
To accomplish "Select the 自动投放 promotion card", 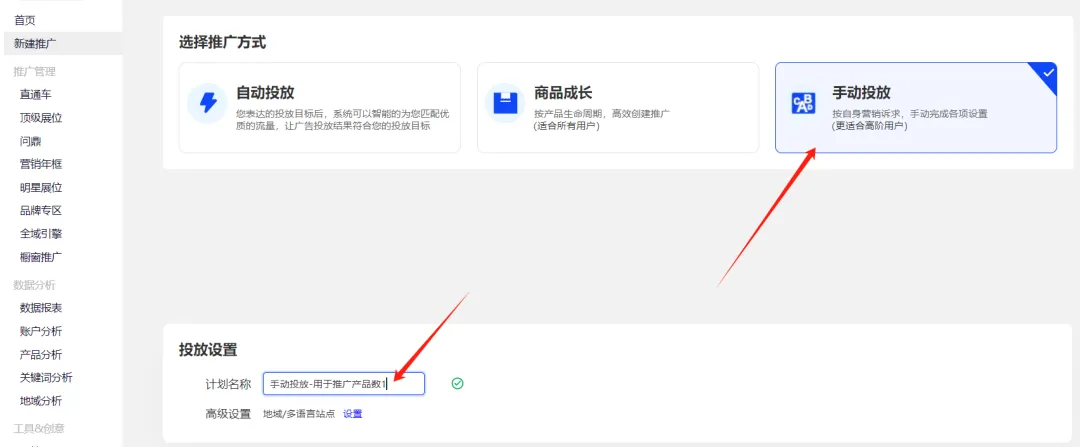I will point(320,107).
